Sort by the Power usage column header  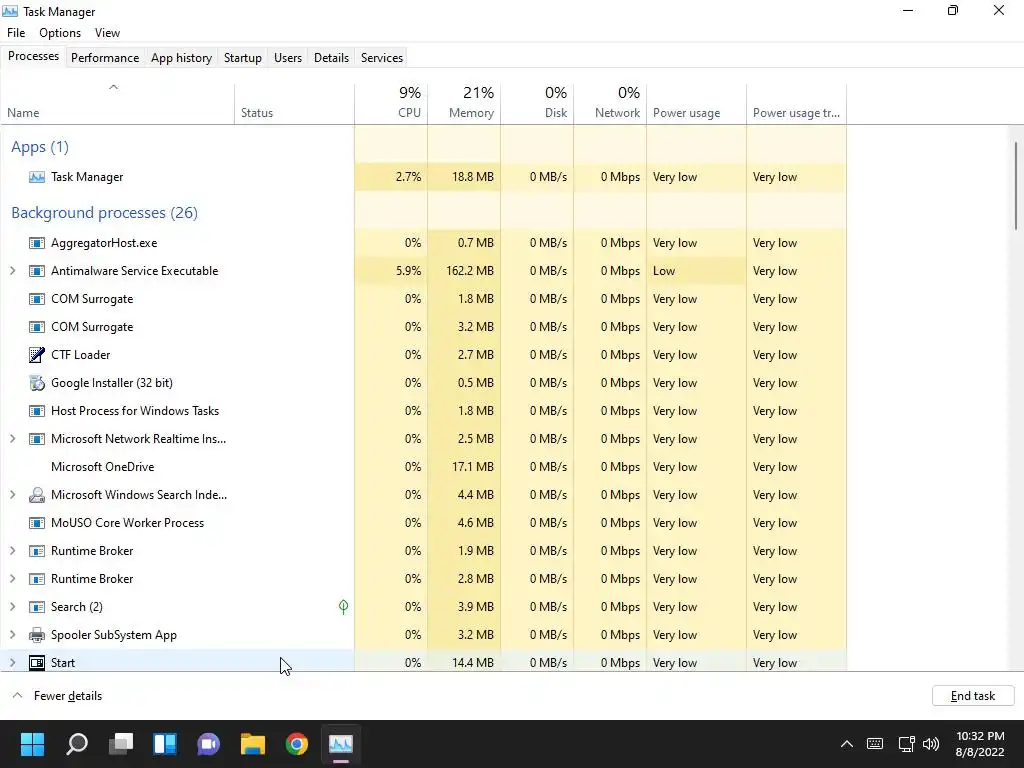pos(696,103)
